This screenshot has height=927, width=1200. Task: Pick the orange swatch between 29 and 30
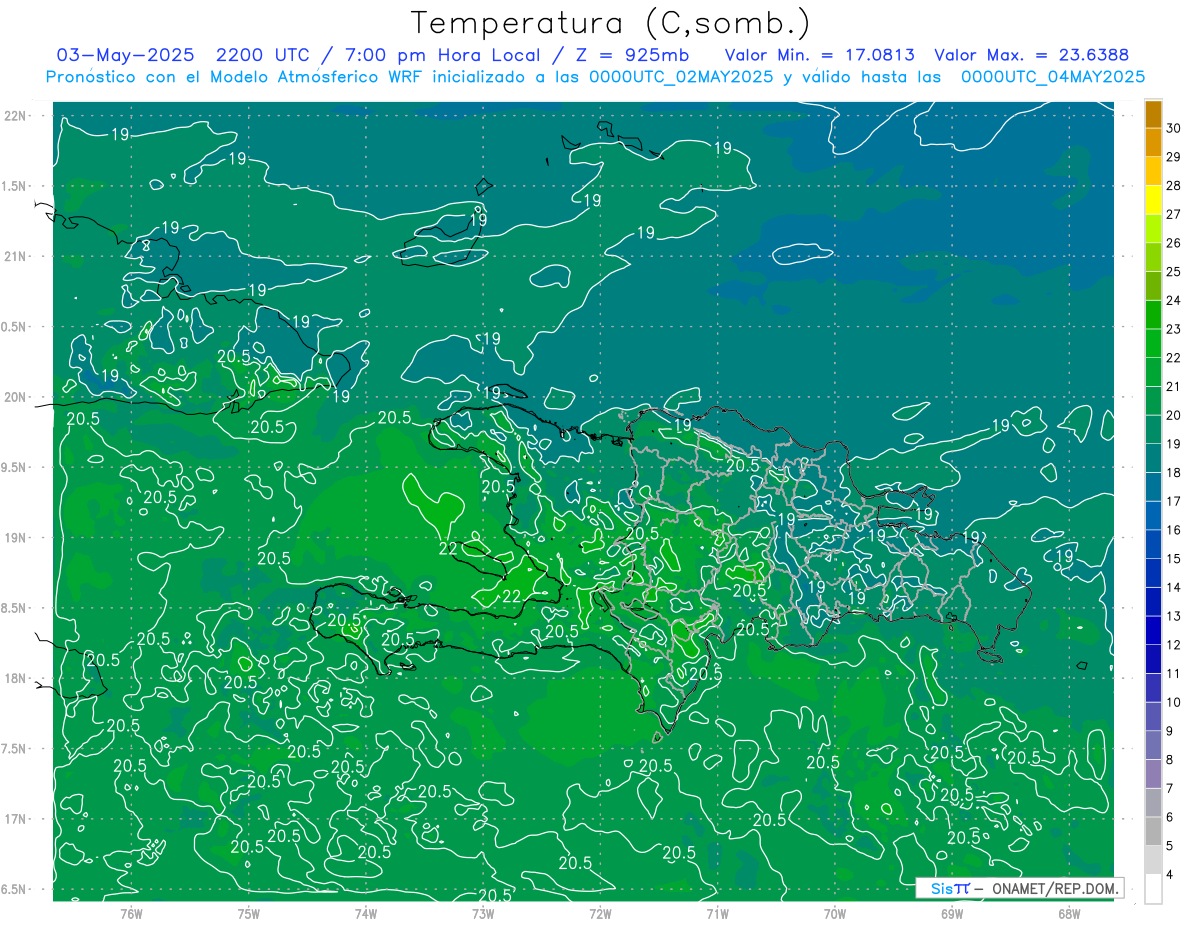(x=1153, y=143)
